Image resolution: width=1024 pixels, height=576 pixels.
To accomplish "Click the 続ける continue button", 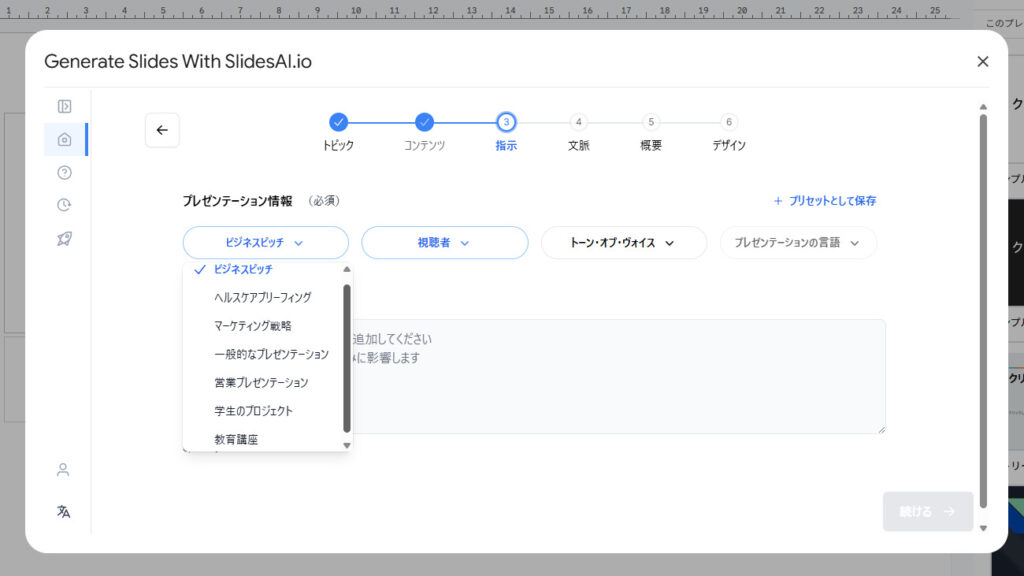I will pyautogui.click(x=928, y=511).
